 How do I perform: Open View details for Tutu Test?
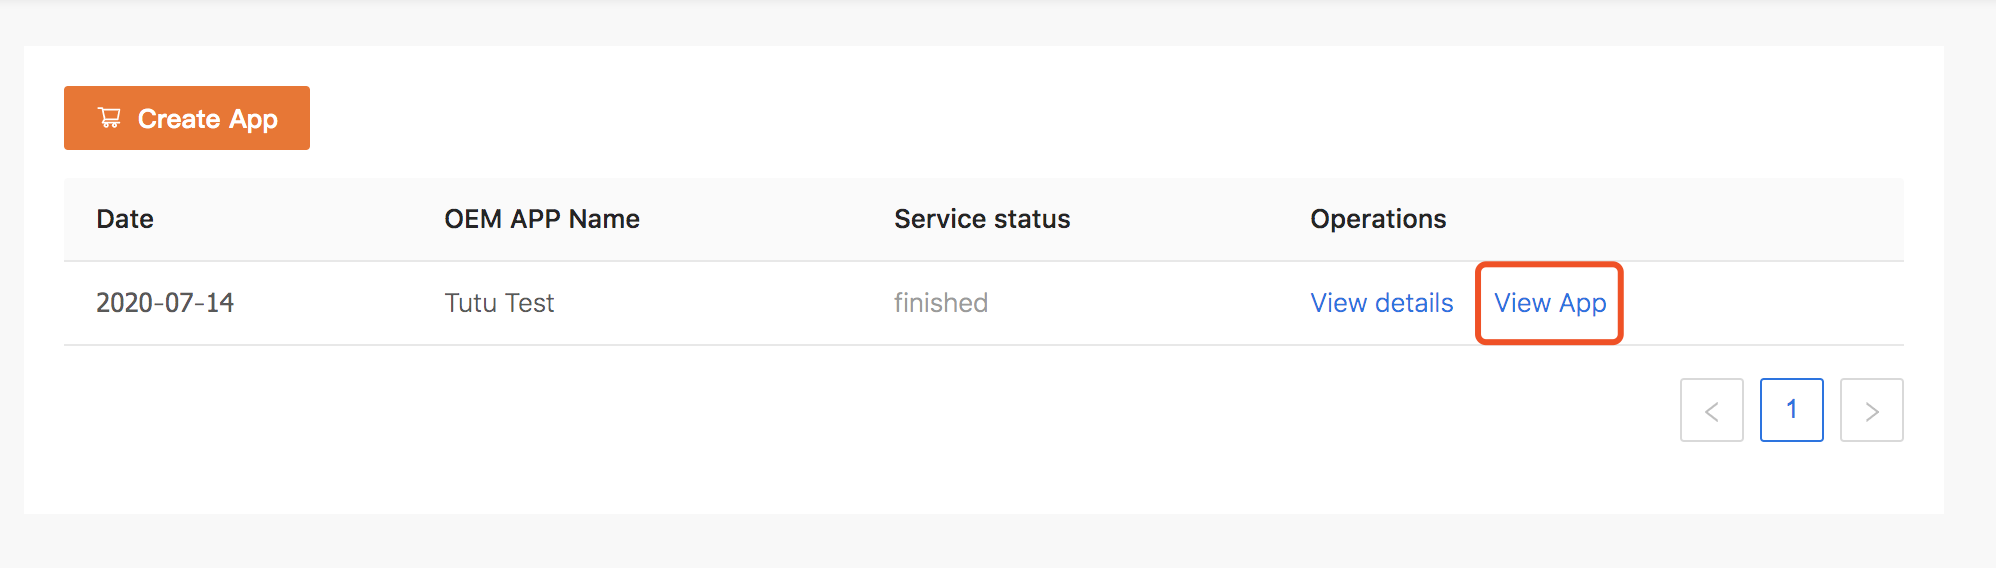click(x=1382, y=303)
